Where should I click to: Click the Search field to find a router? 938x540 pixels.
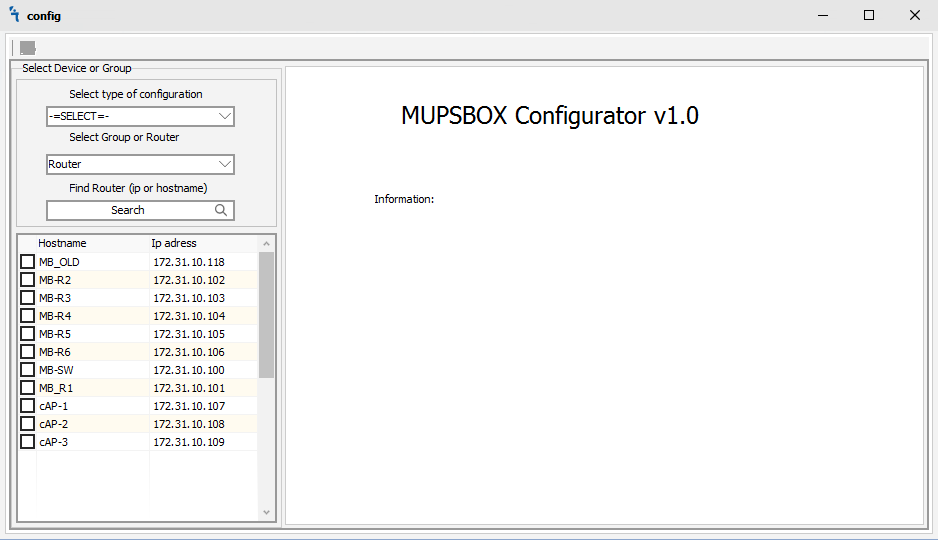(128, 210)
